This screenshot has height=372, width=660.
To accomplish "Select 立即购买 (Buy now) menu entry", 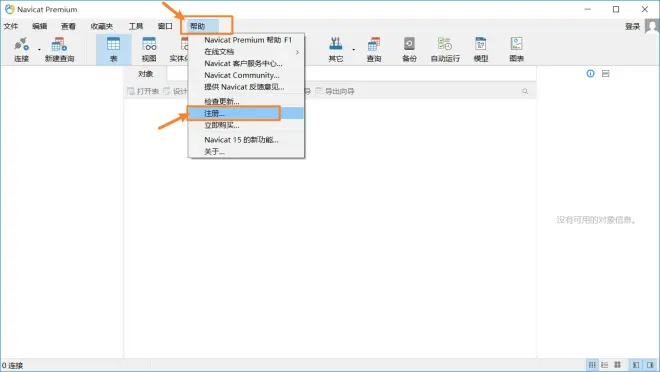I will click(246, 125).
